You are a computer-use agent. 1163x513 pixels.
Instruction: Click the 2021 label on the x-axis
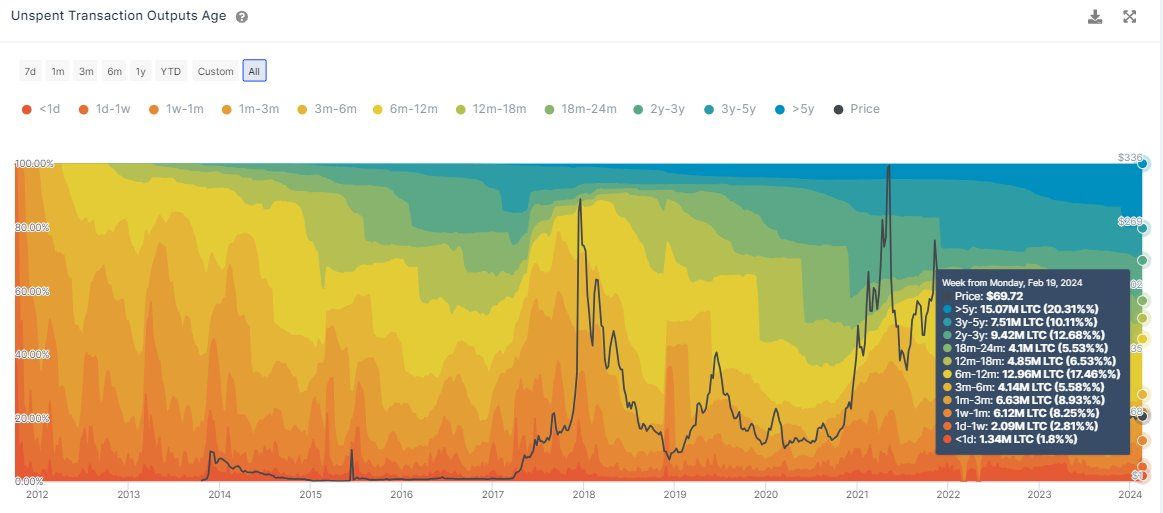(857, 494)
